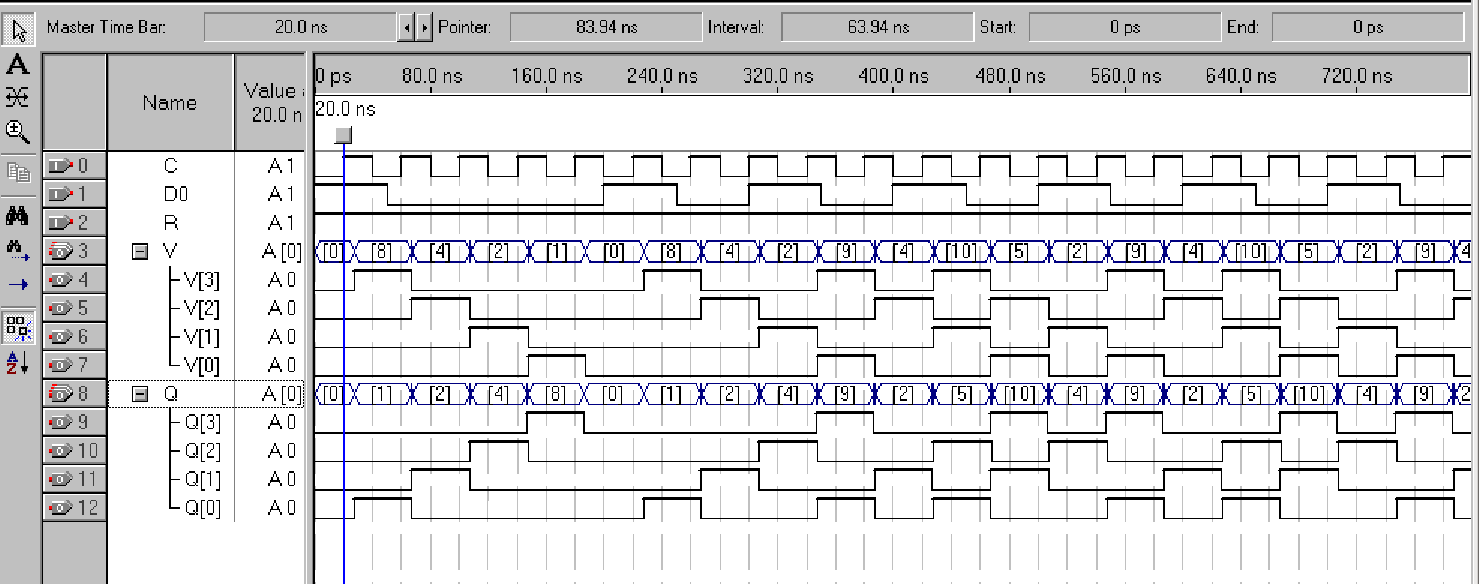1479x584 pixels.
Task: Select signal Q[2]
Action: pos(202,451)
